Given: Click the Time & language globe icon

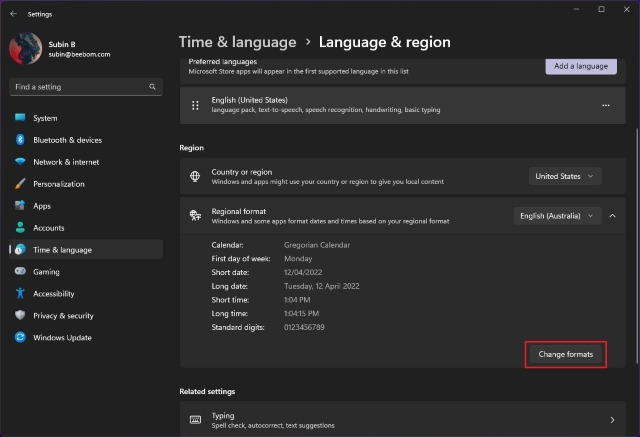Looking at the screenshot, I should tap(20, 249).
